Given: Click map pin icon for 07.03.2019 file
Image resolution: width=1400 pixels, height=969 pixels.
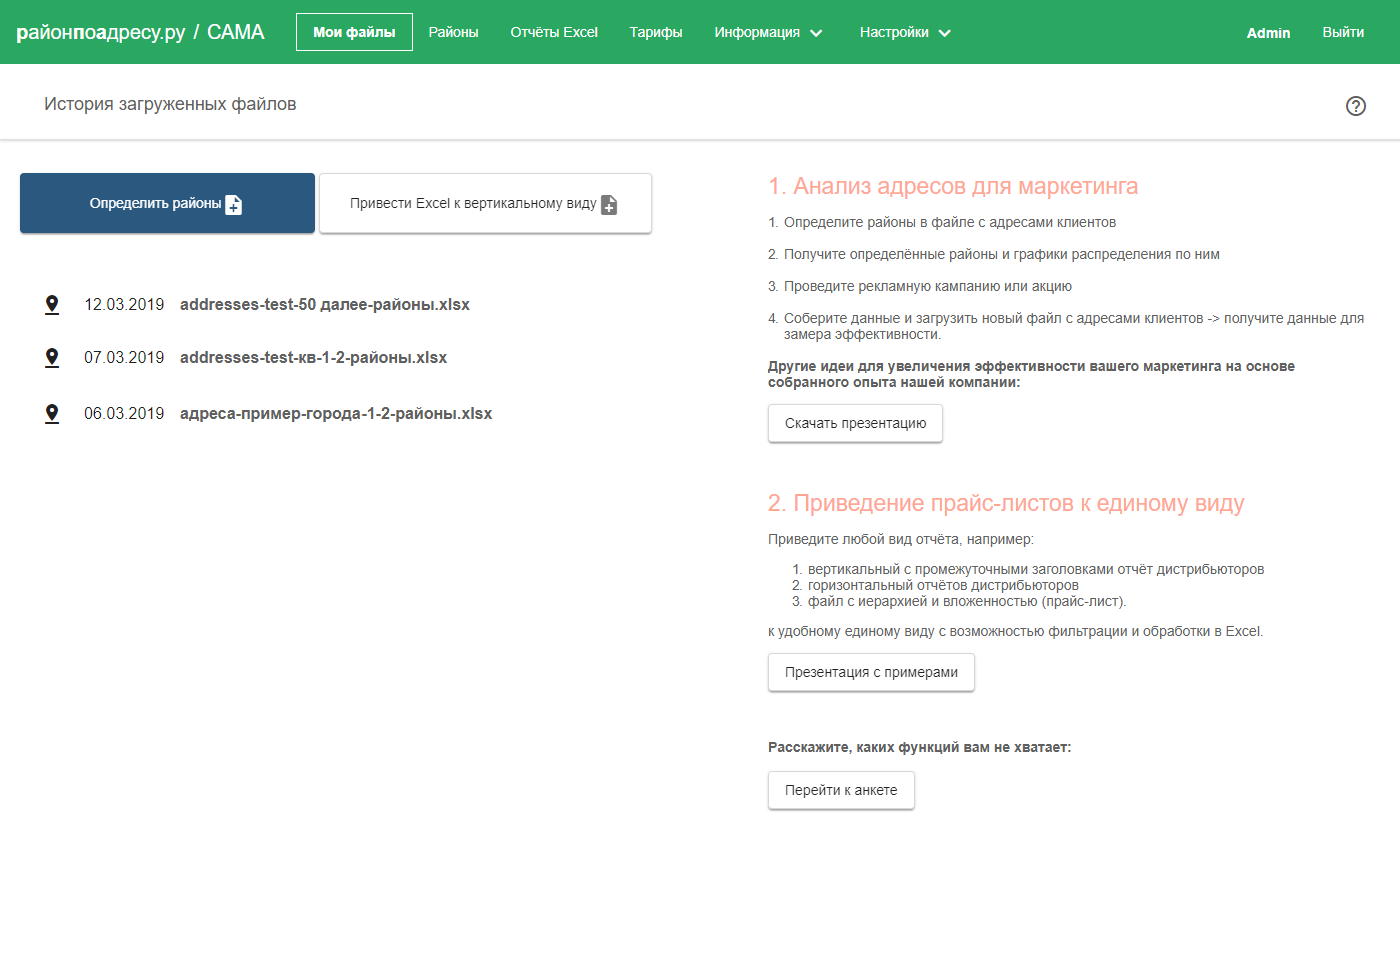Looking at the screenshot, I should 52,358.
